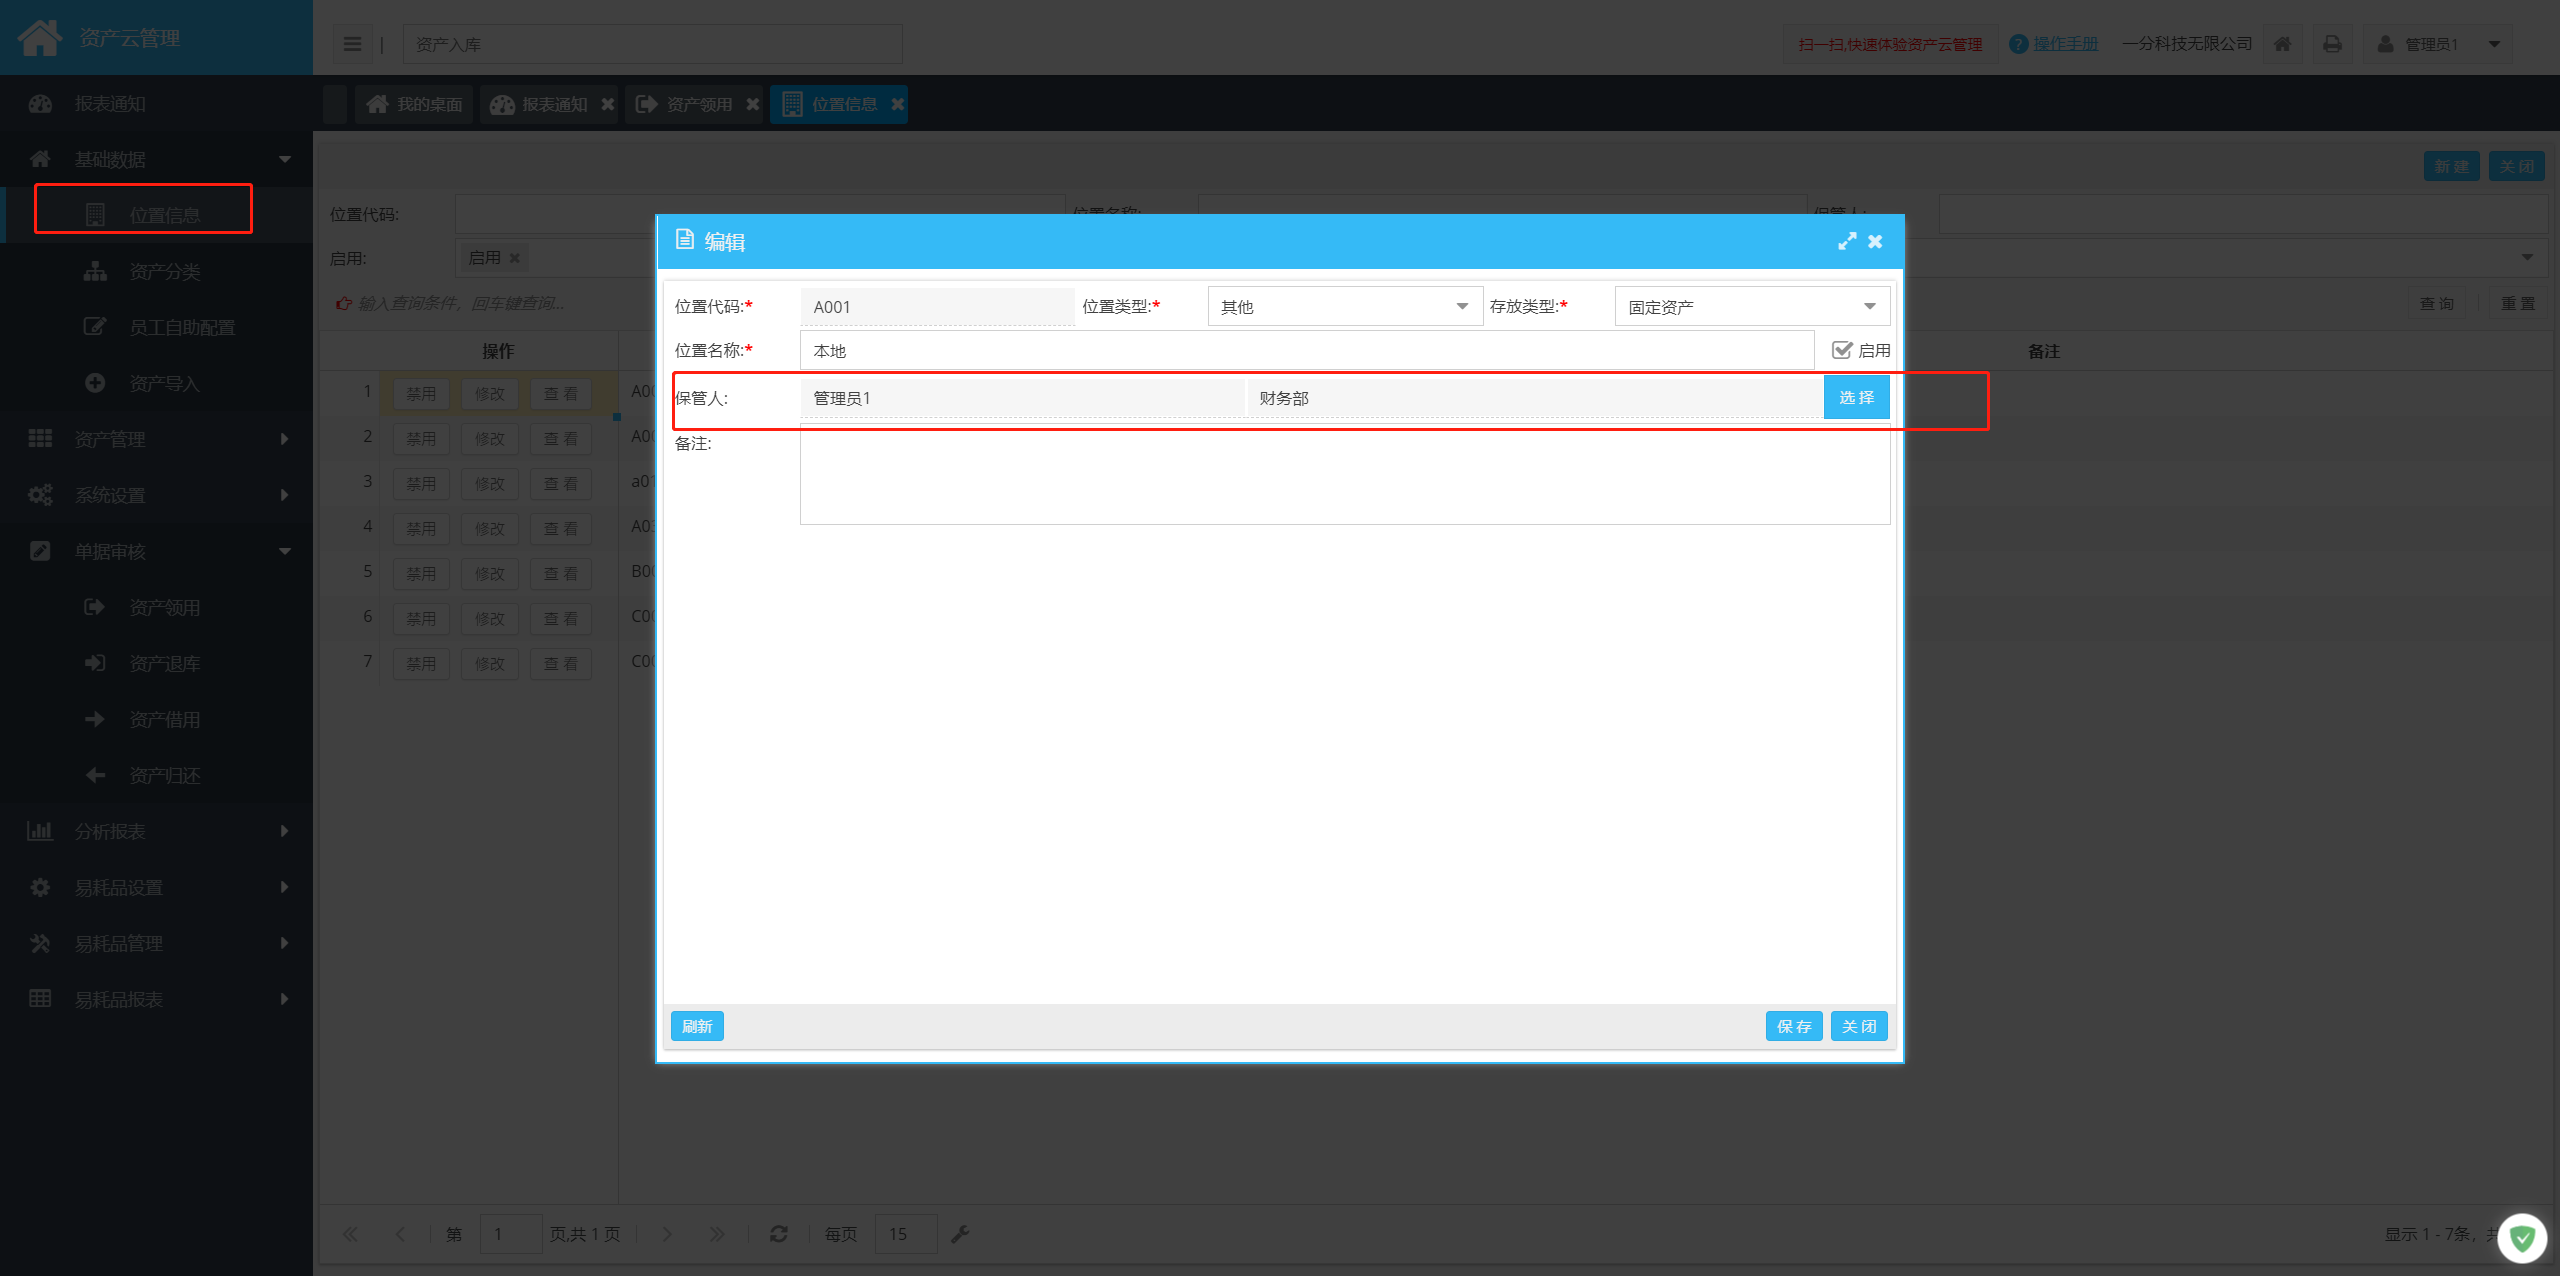
Task: Click the green shield icon
Action: click(x=2522, y=1240)
